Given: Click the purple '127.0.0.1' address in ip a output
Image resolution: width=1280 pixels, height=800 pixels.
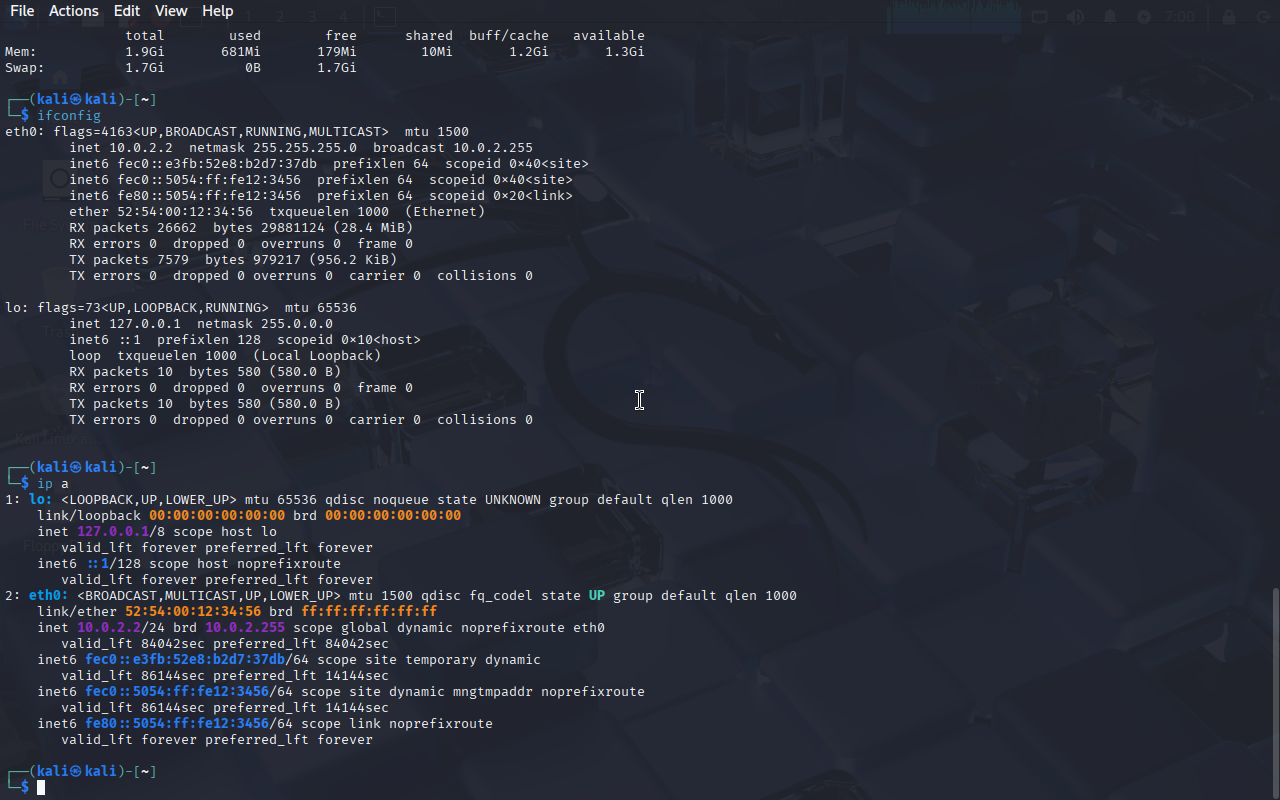Looking at the screenshot, I should tap(113, 532).
